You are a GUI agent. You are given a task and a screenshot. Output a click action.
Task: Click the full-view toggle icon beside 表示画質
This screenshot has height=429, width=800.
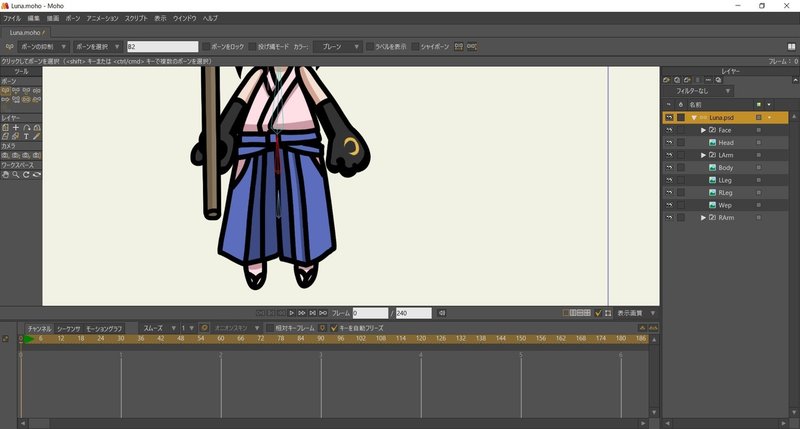pos(608,313)
